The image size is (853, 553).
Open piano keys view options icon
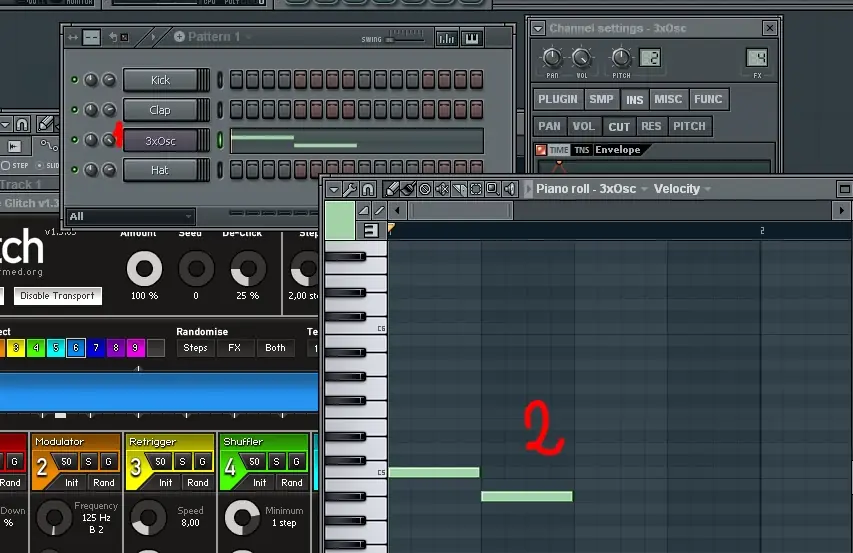(x=371, y=231)
